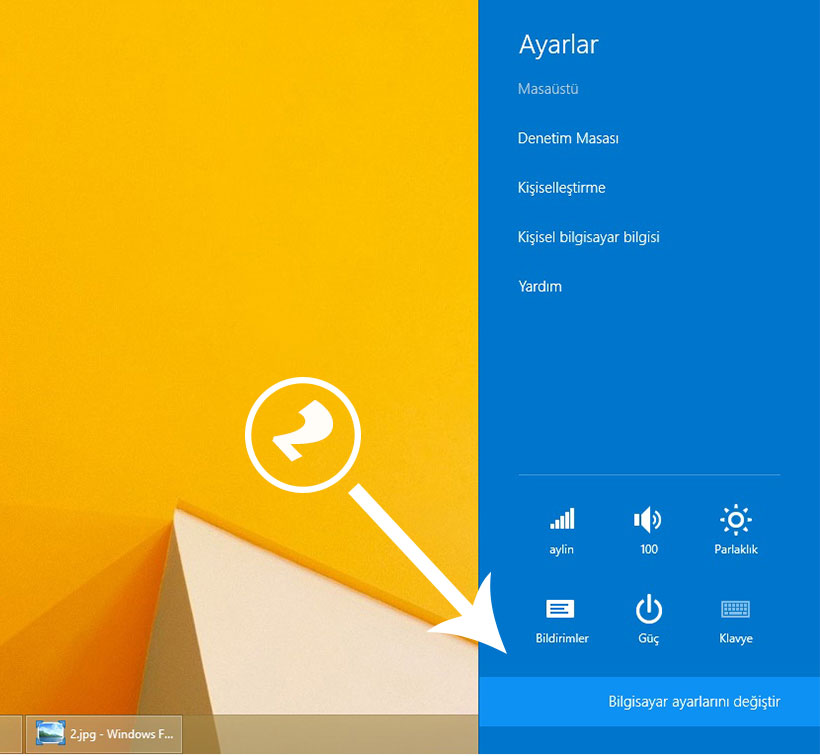The image size is (820, 756).
Task: Open the Parlaklık brightness sun icon
Action: click(x=736, y=520)
